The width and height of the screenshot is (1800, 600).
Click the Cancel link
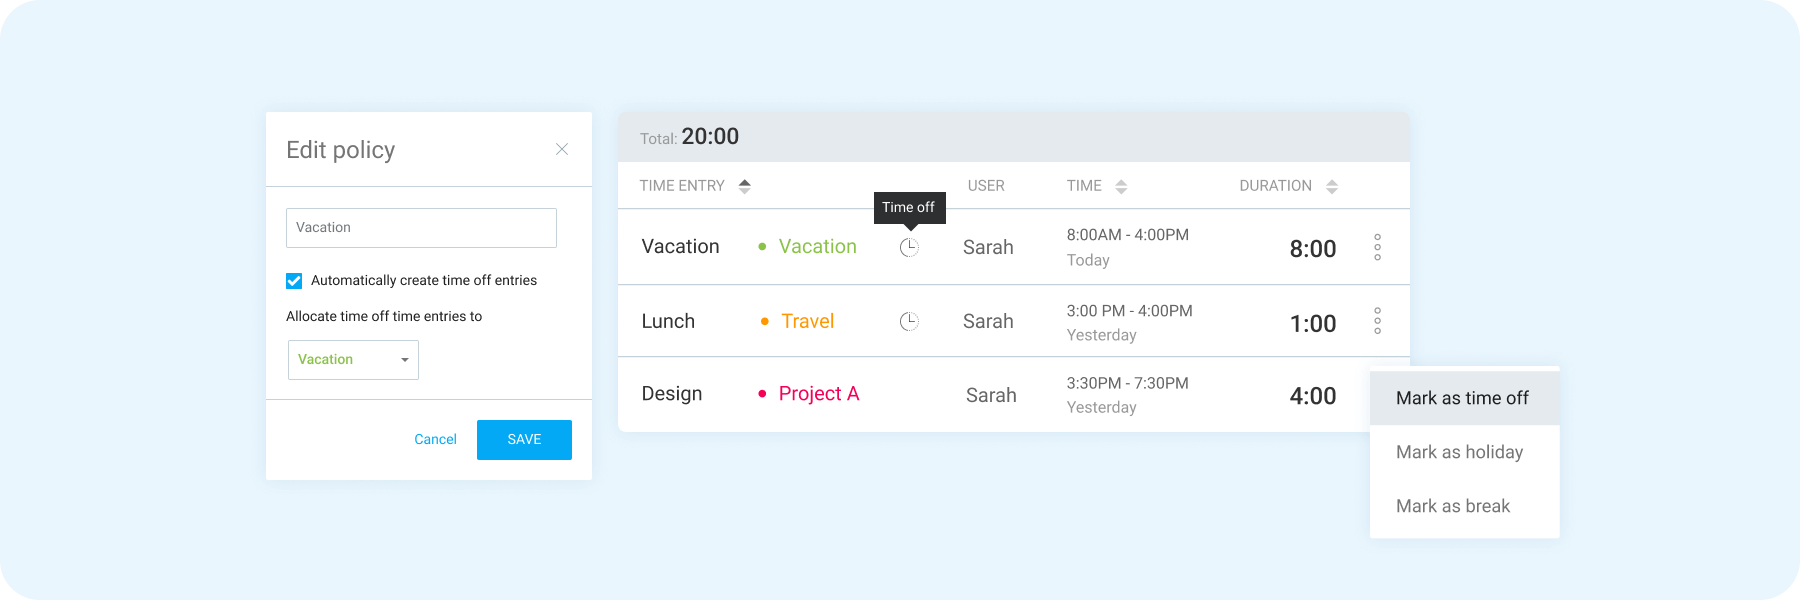(435, 439)
